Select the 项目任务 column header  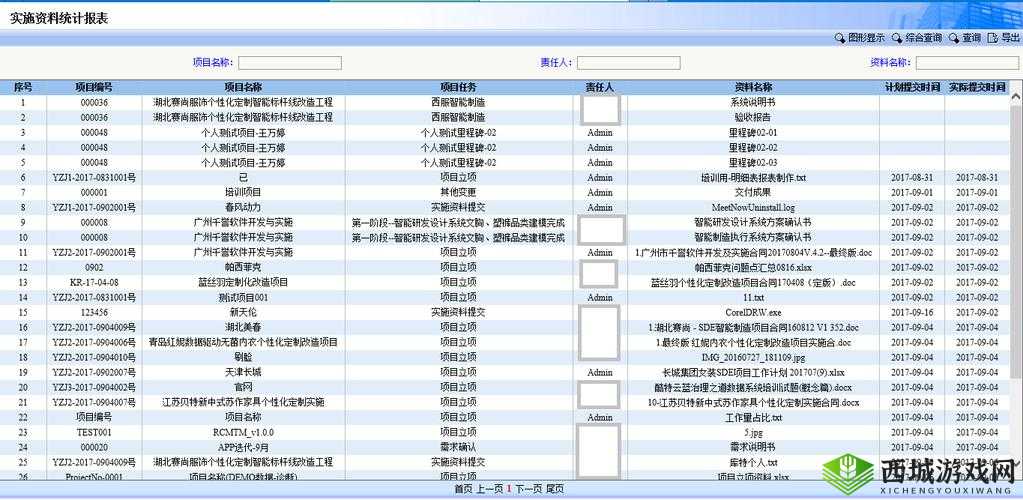tap(458, 88)
